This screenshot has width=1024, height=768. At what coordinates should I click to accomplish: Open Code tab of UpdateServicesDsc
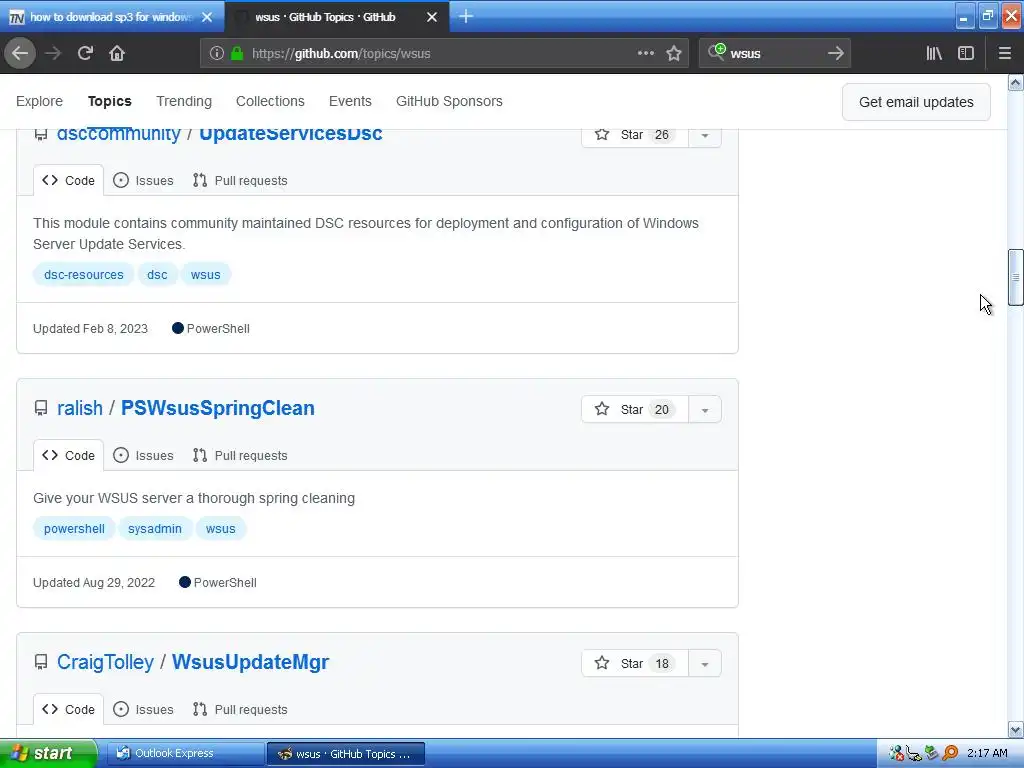pyautogui.click(x=68, y=180)
